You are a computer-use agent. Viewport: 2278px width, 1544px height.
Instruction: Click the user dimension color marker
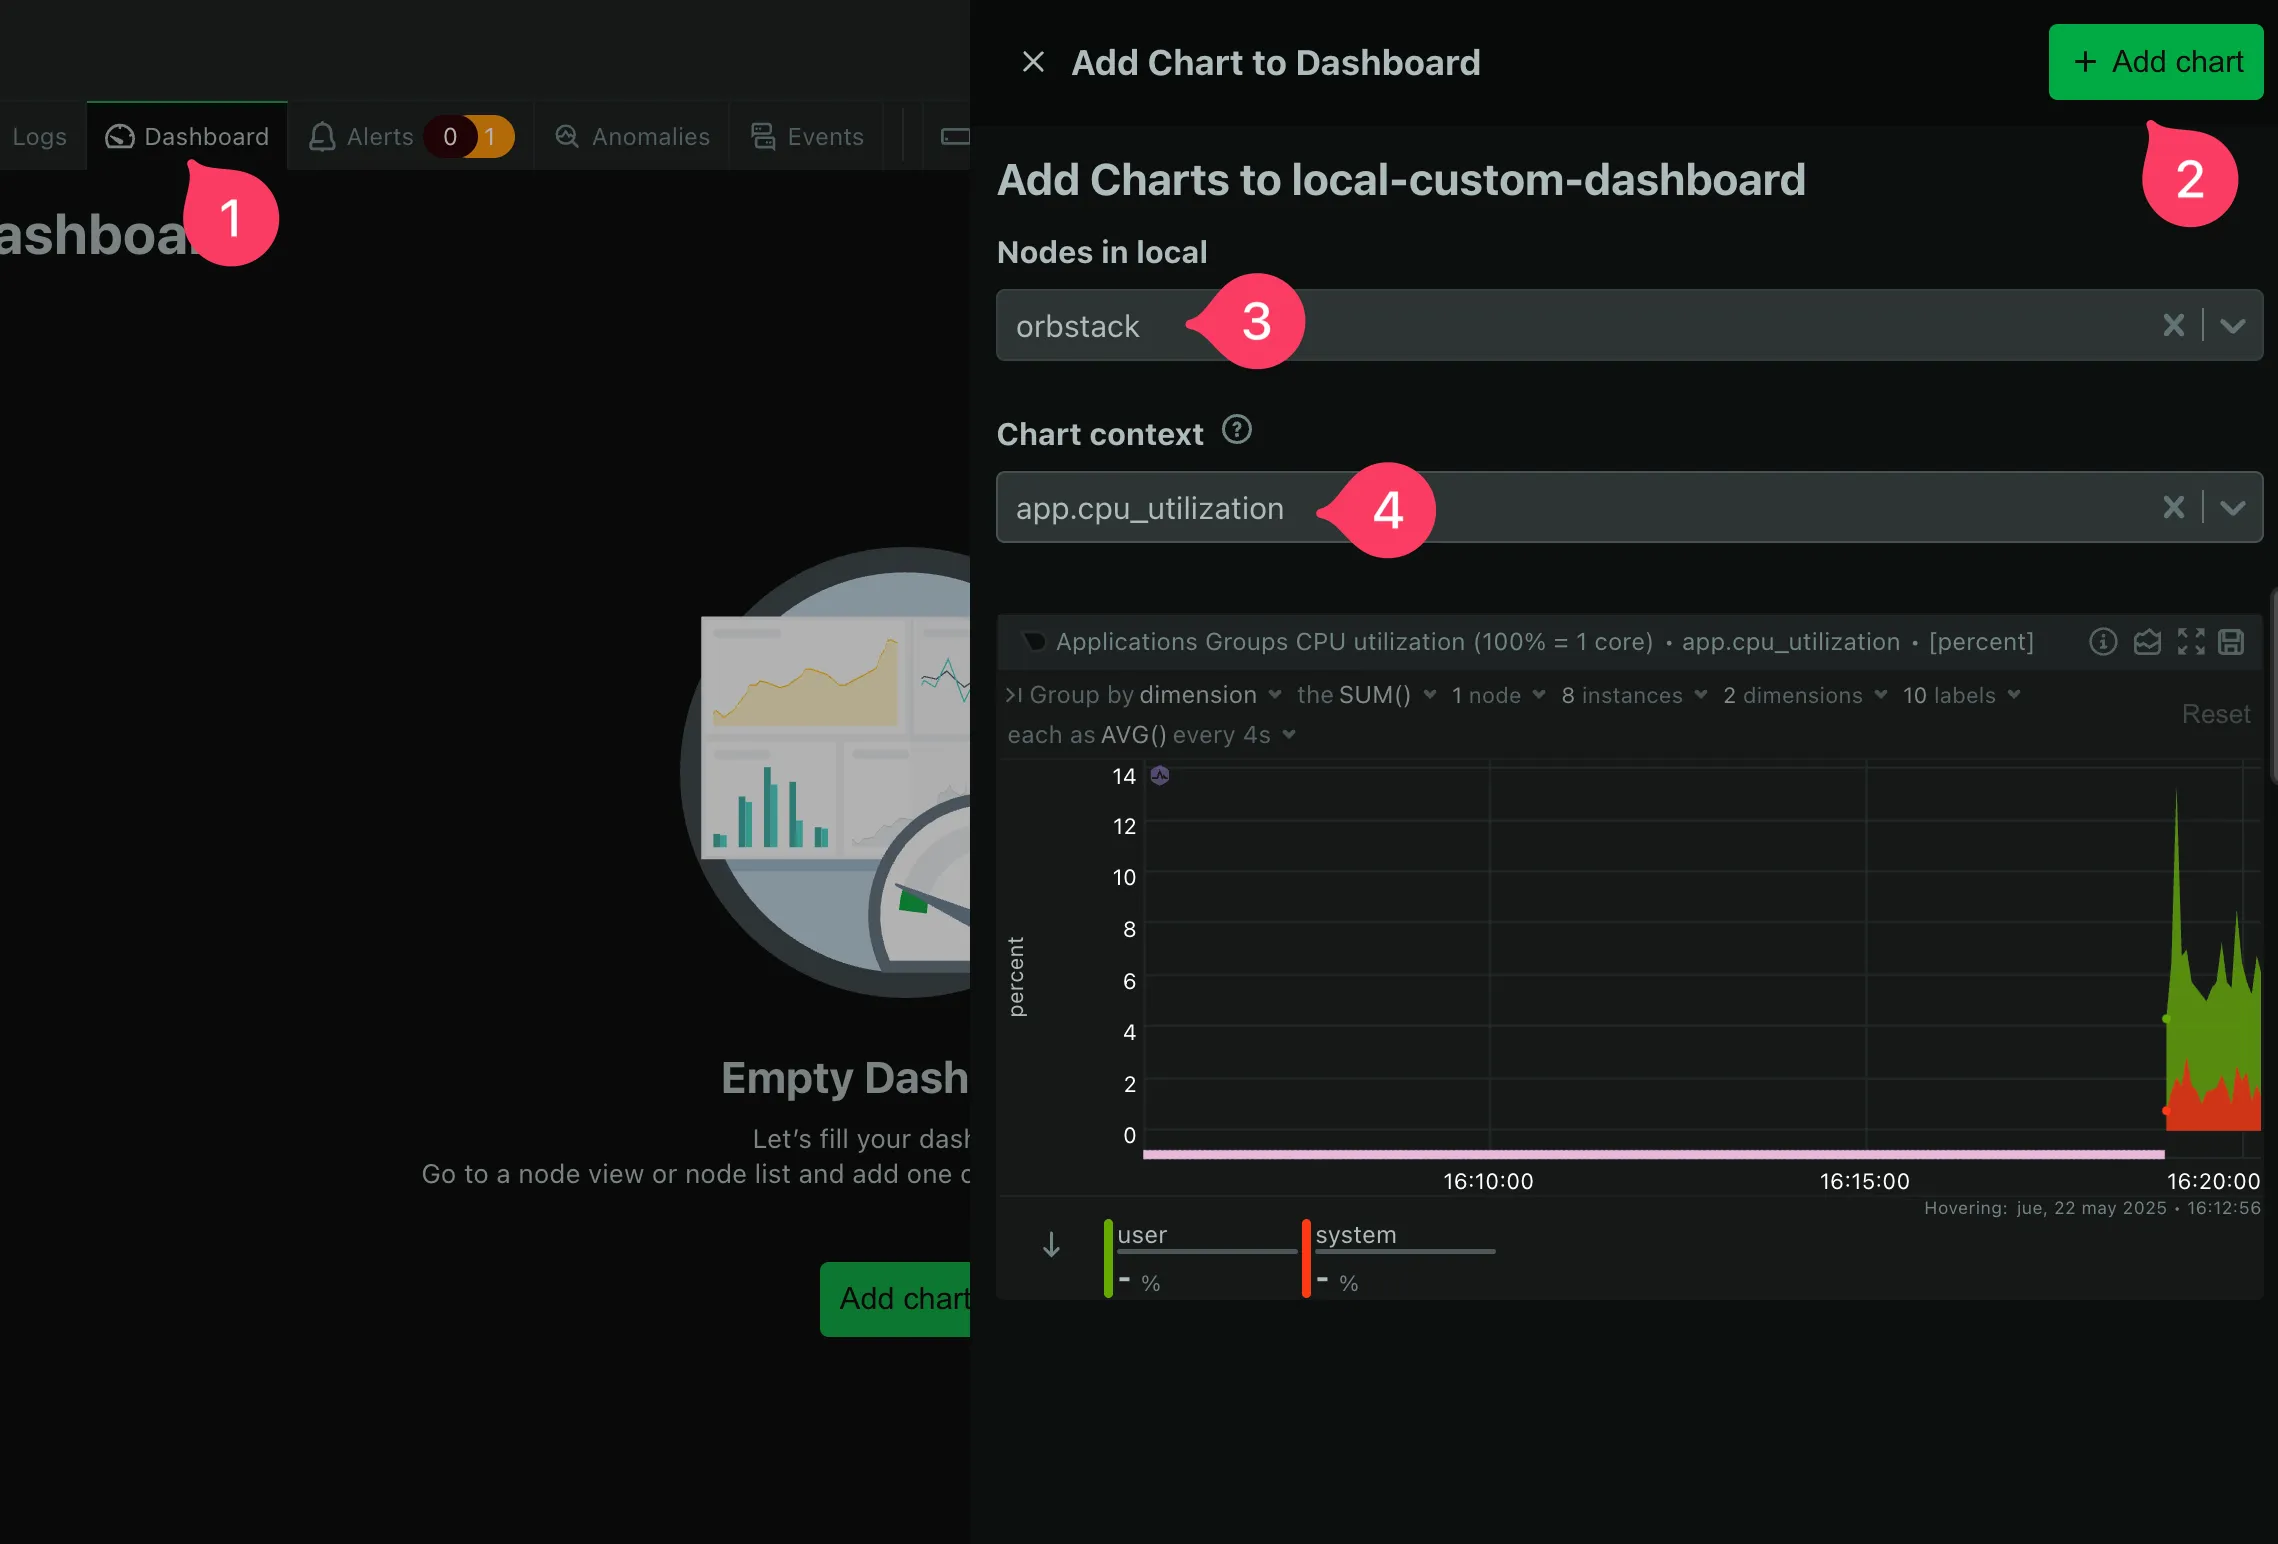(1108, 1255)
